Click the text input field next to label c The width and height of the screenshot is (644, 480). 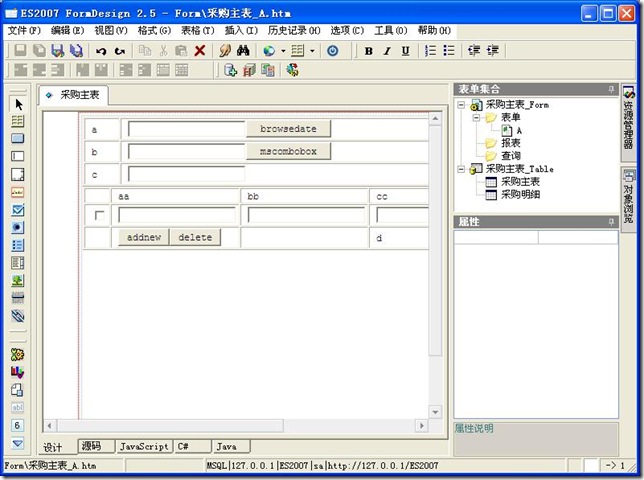coord(186,174)
